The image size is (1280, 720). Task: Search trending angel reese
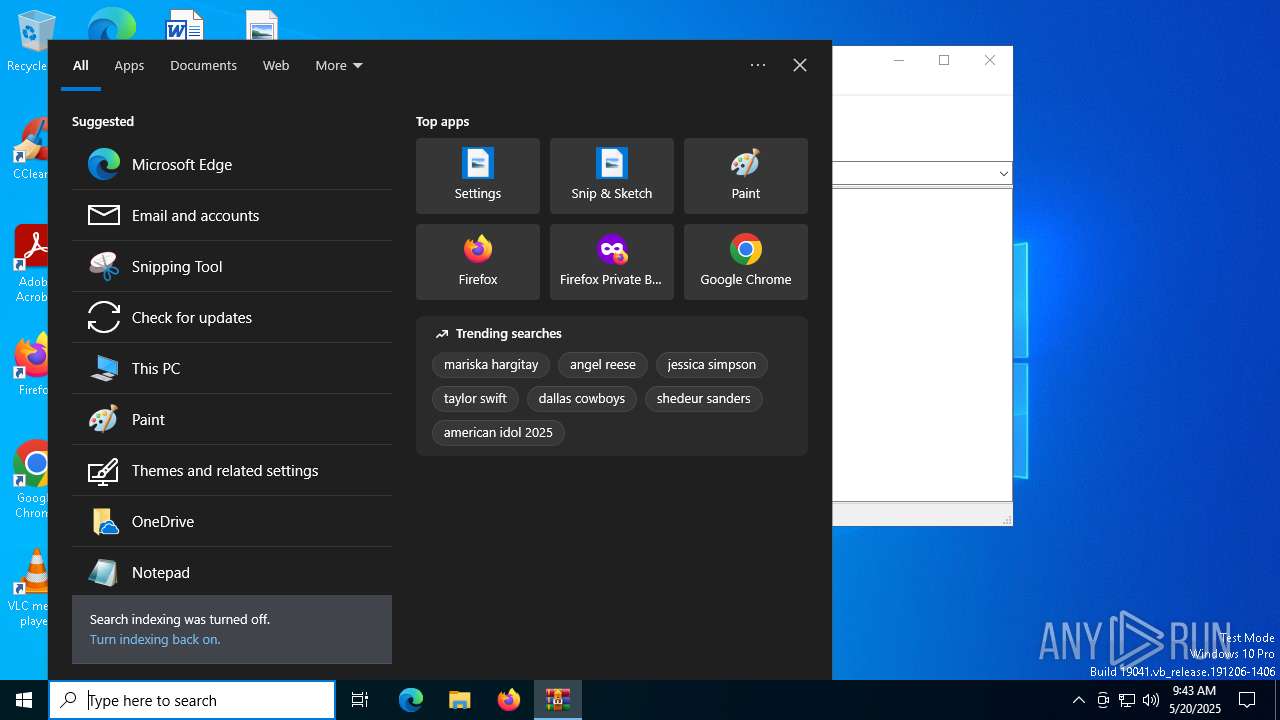(x=603, y=365)
